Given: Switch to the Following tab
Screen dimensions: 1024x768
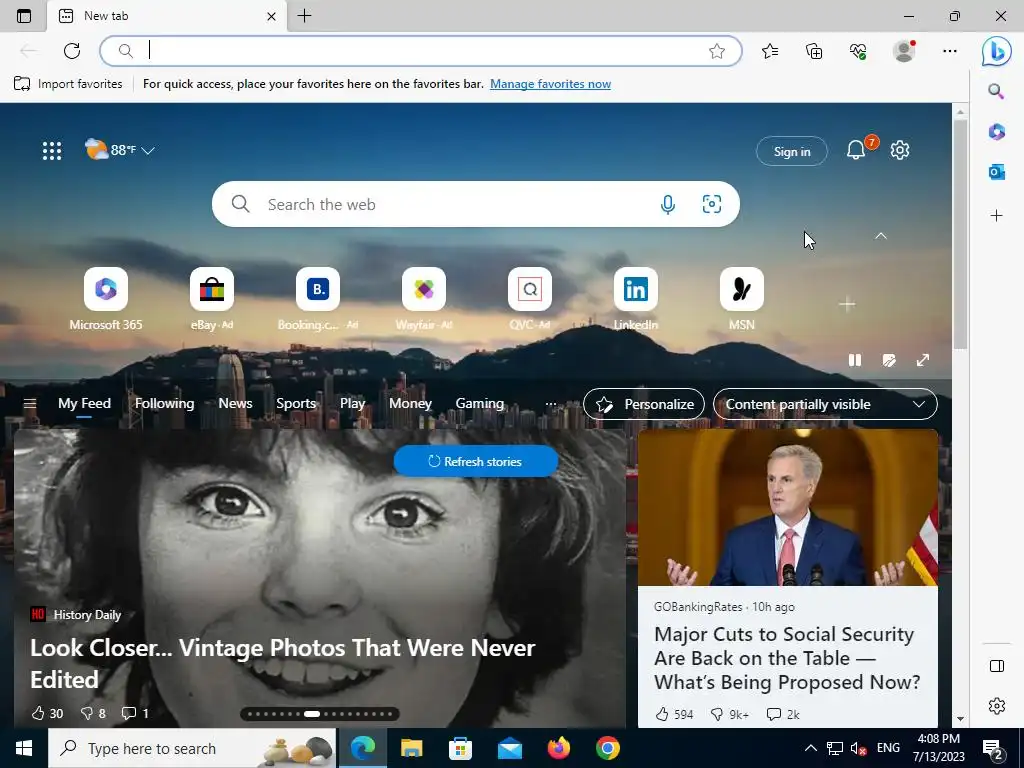Looking at the screenshot, I should point(165,404).
